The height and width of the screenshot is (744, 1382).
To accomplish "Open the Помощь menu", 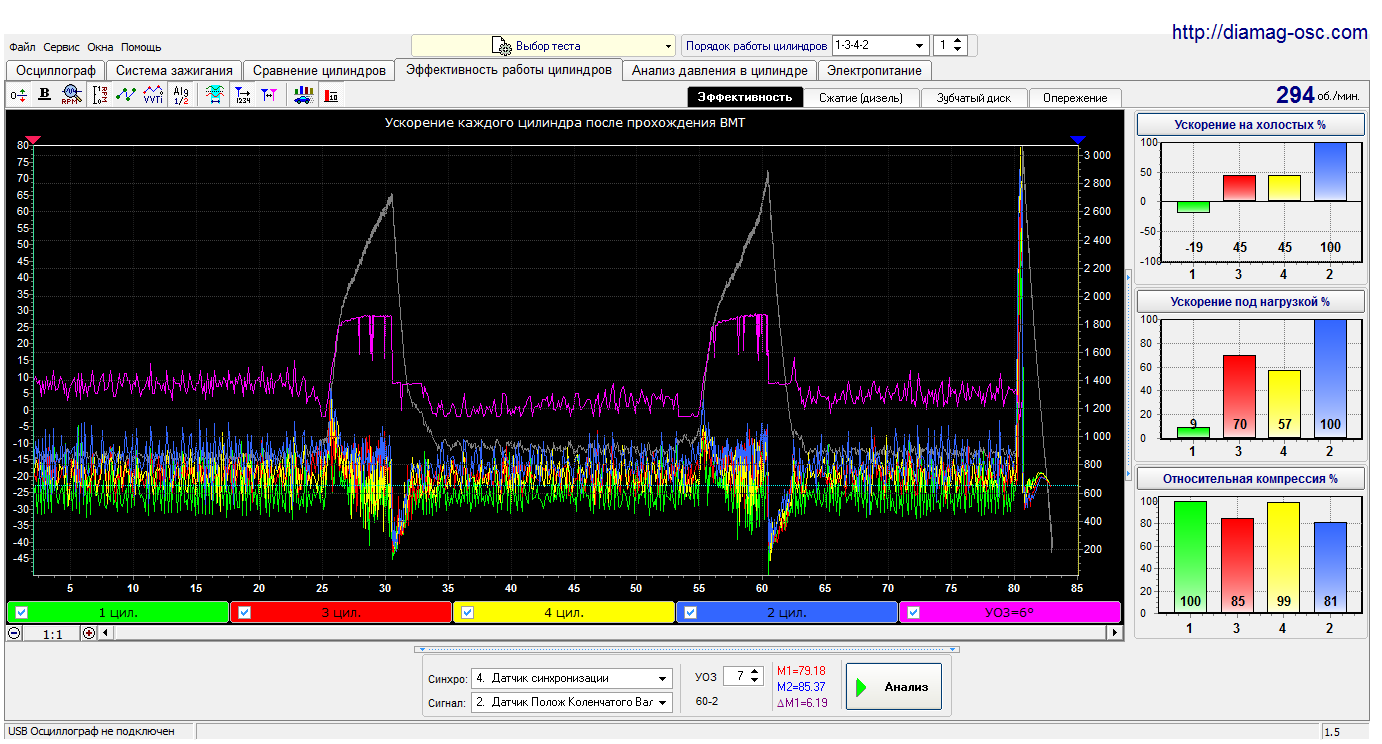I will tap(141, 47).
